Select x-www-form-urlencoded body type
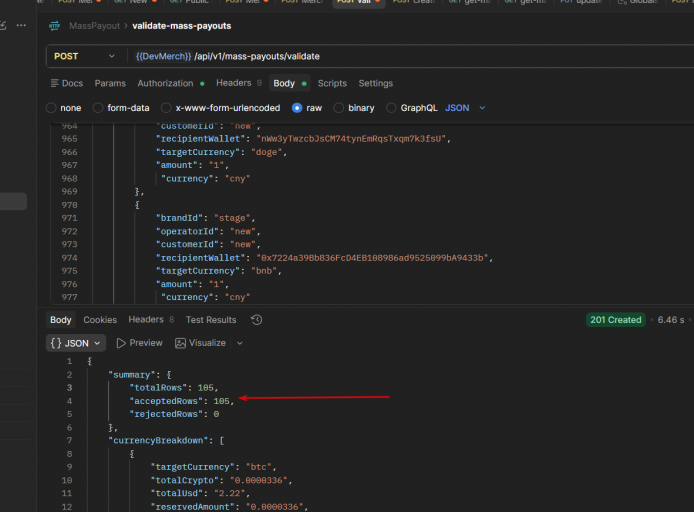The width and height of the screenshot is (694, 512). (166, 108)
